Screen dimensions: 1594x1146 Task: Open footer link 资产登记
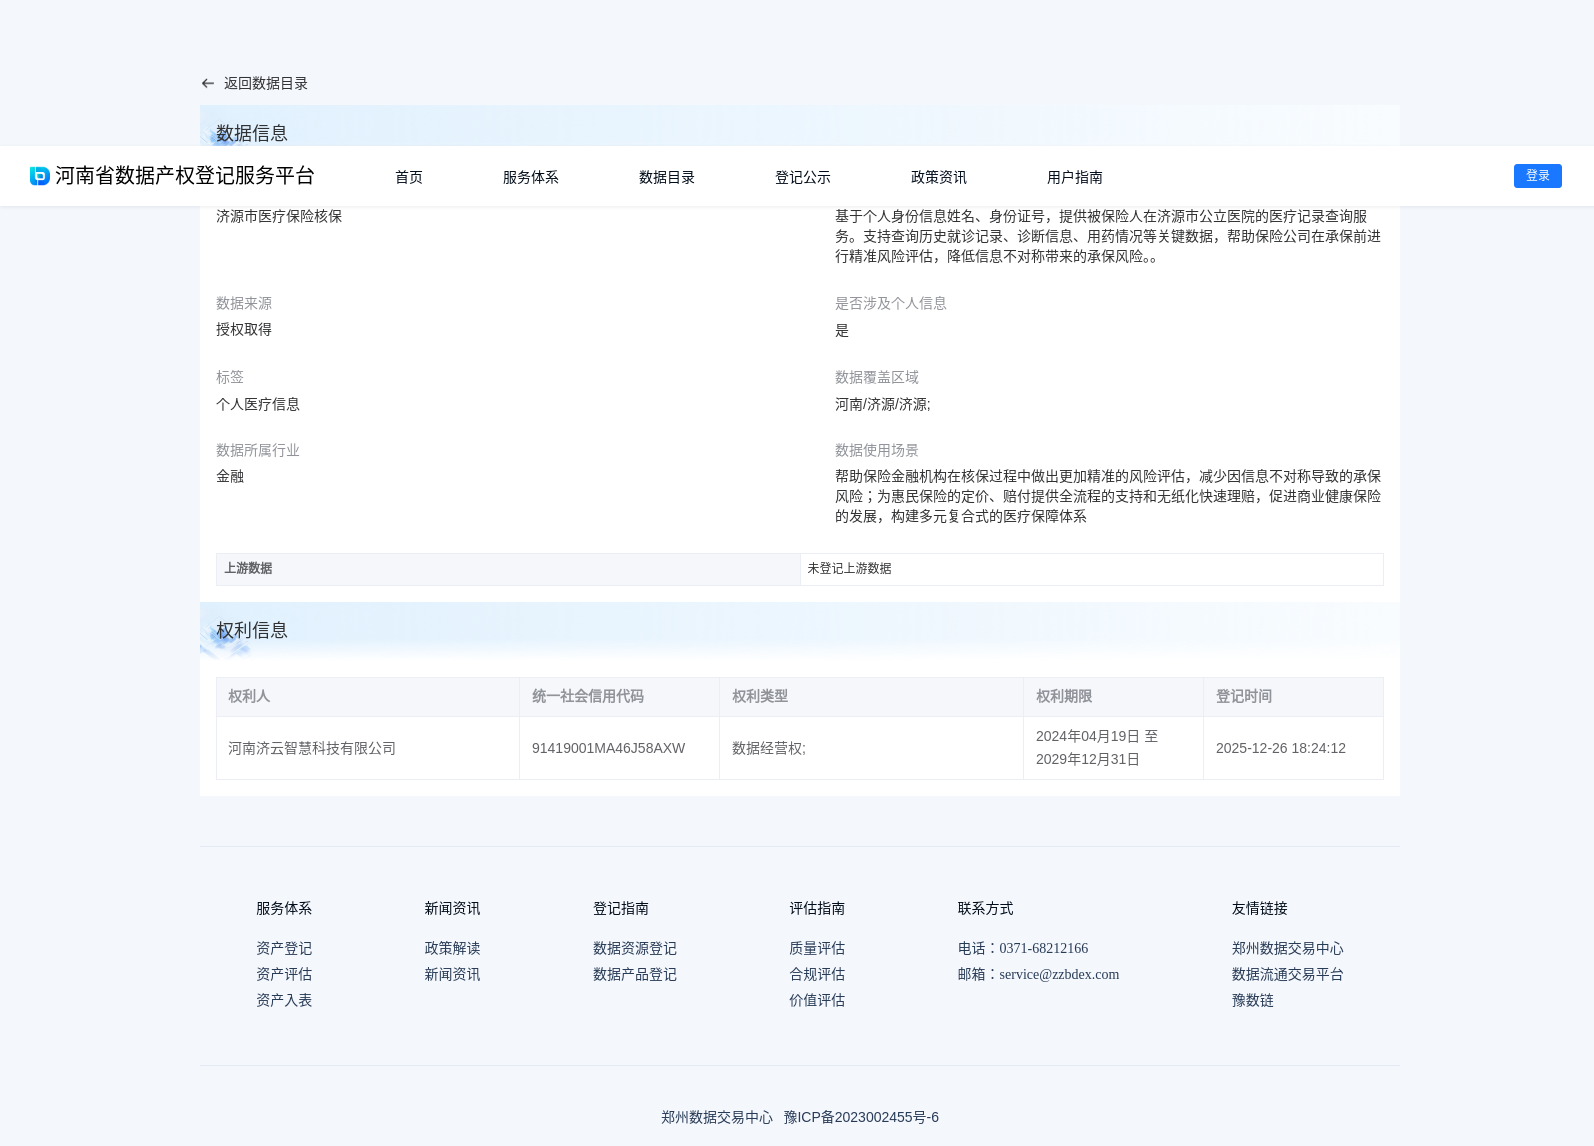point(284,948)
